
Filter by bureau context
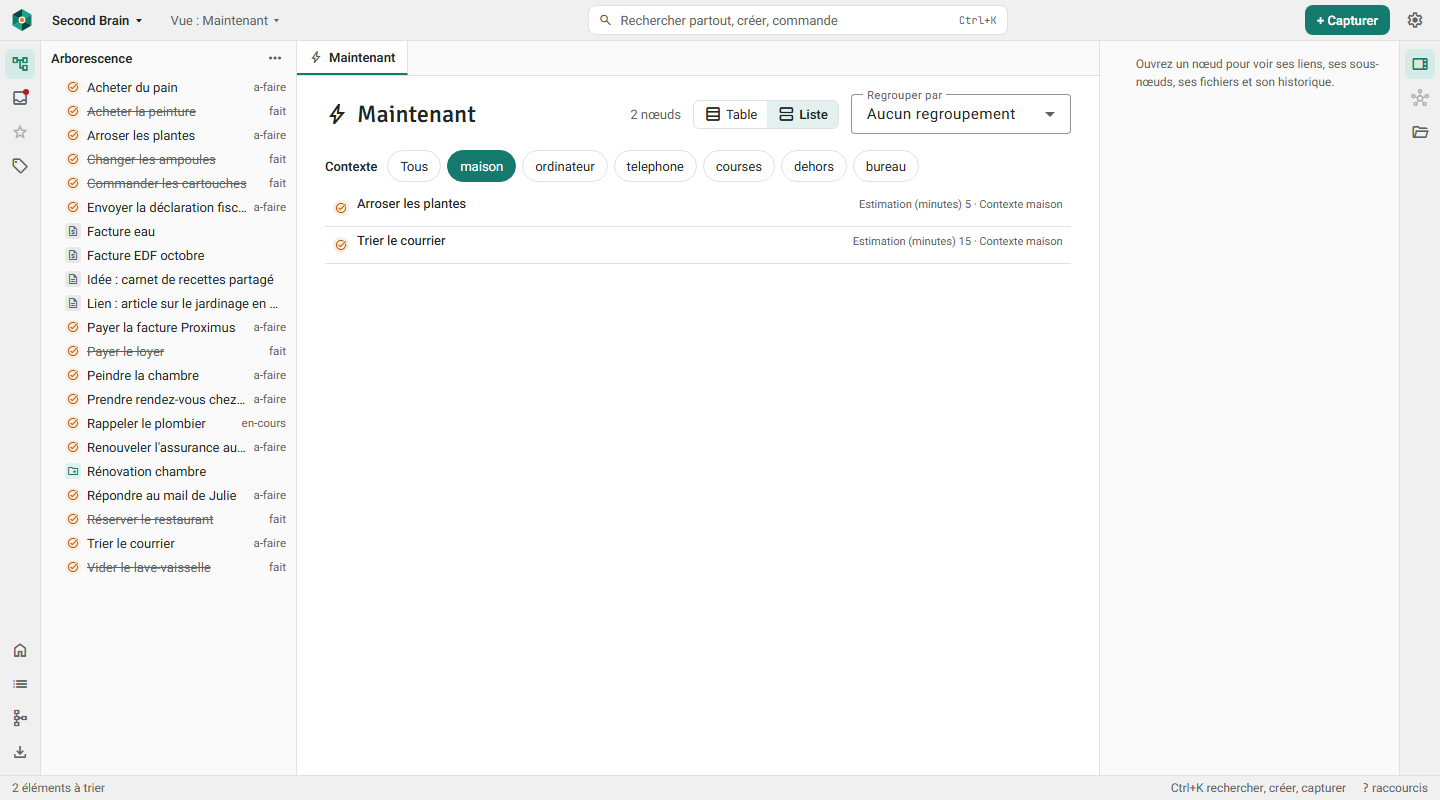[x=886, y=166]
